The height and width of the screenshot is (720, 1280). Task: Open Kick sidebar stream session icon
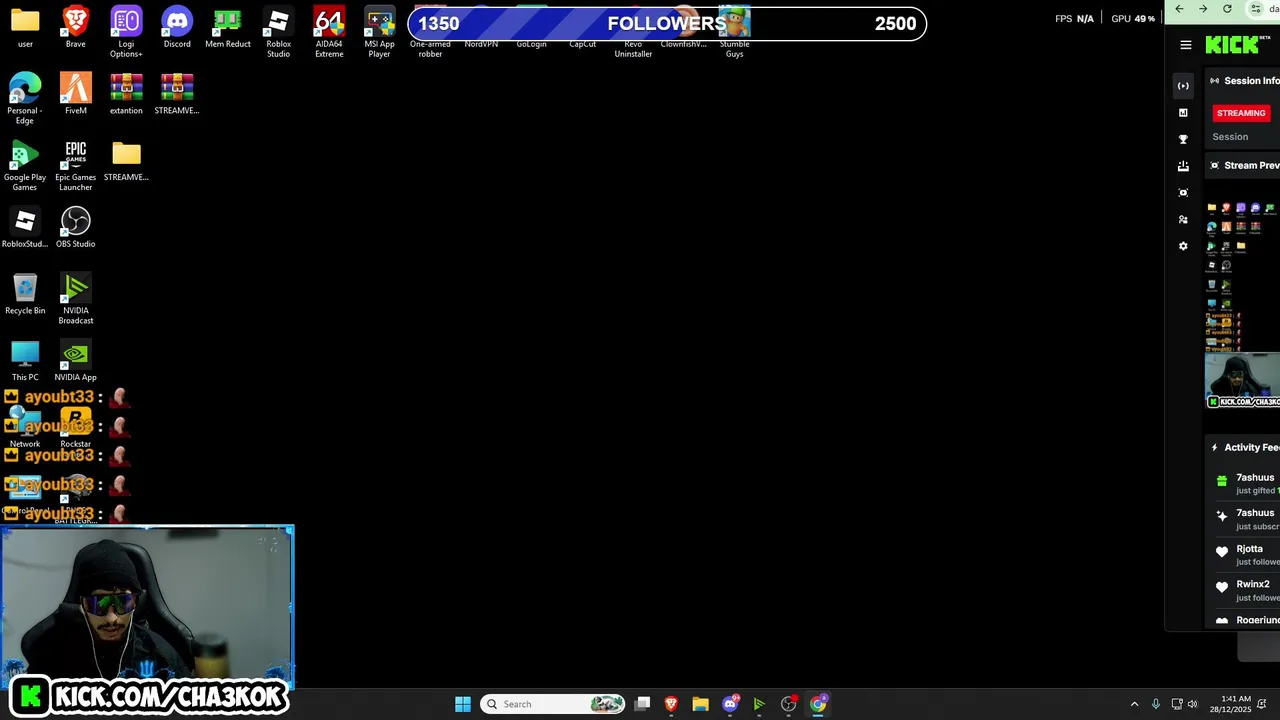tap(1183, 86)
